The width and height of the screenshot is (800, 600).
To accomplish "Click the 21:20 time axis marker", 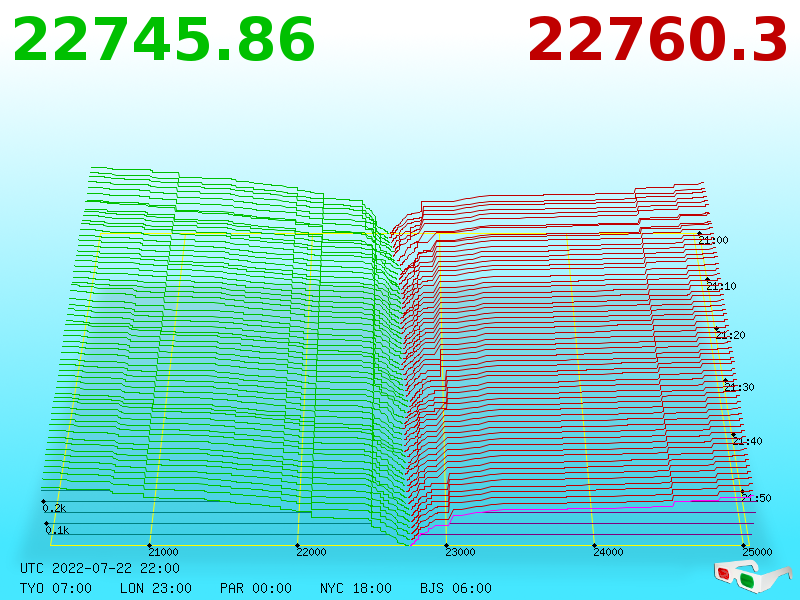I will pos(730,335).
